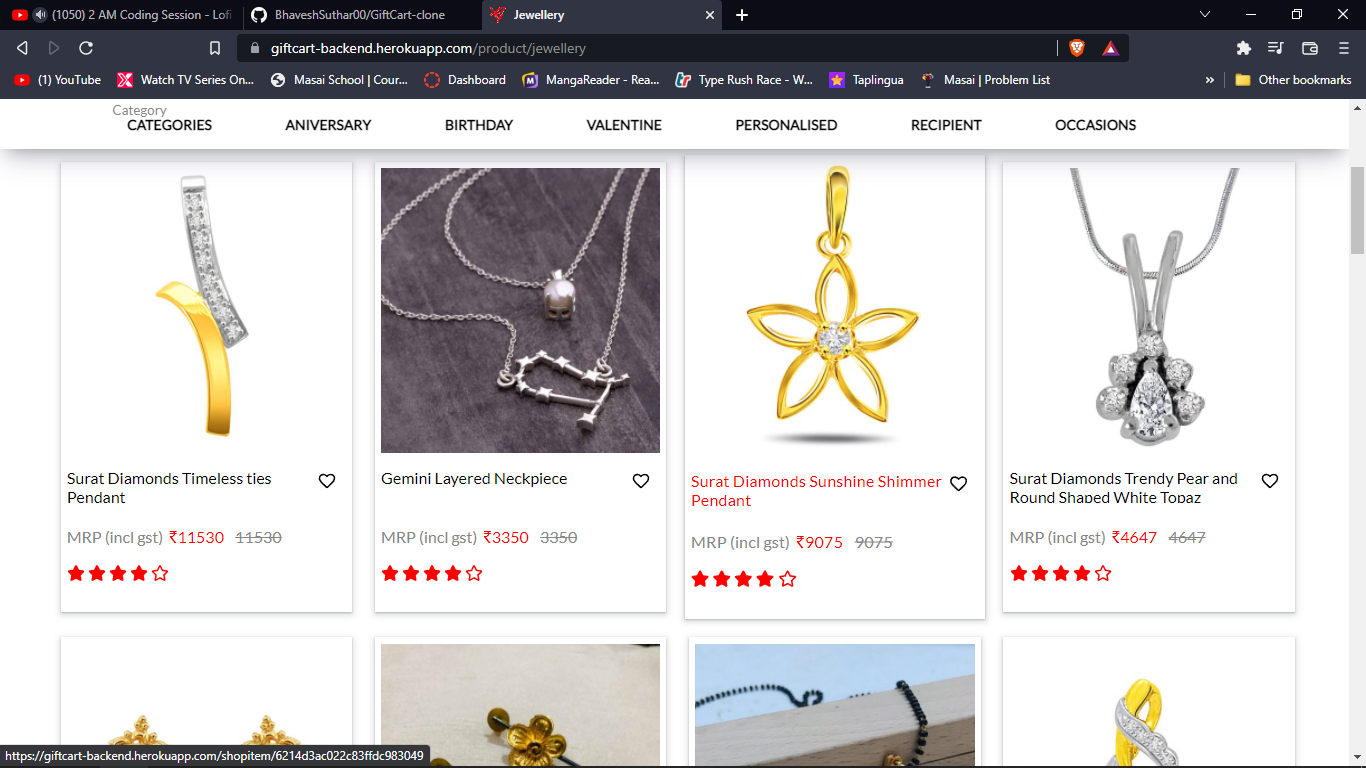Open Masai Problem List bookmark
This screenshot has width=1366, height=768.
[985, 80]
